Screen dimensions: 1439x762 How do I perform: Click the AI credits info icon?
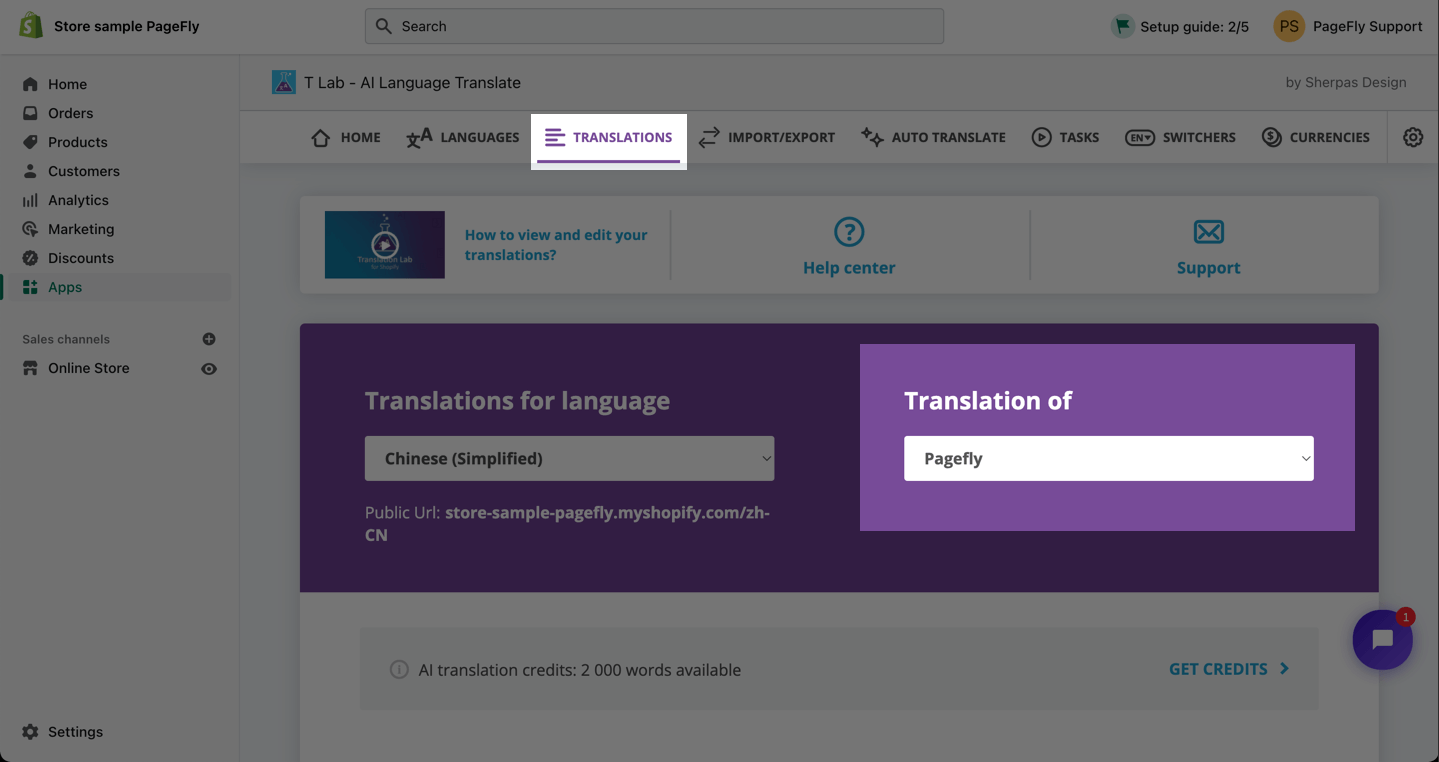(x=399, y=669)
